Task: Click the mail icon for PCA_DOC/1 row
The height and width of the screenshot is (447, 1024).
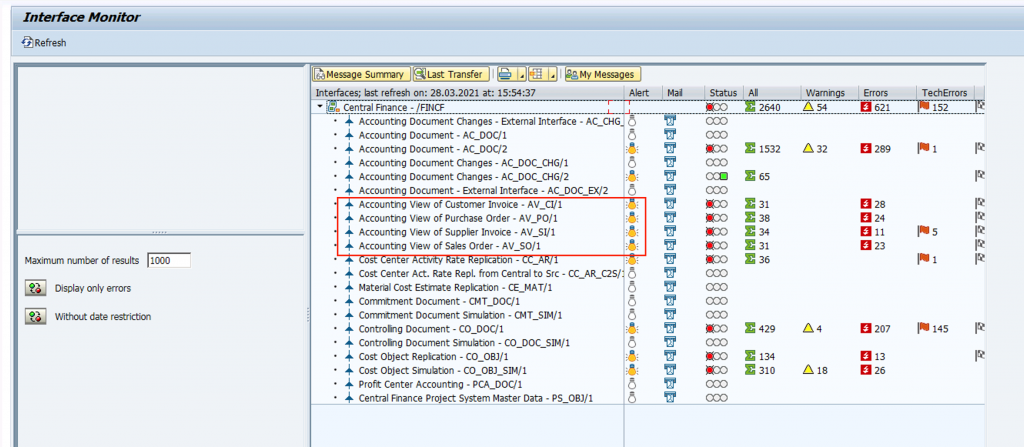Action: pos(670,384)
